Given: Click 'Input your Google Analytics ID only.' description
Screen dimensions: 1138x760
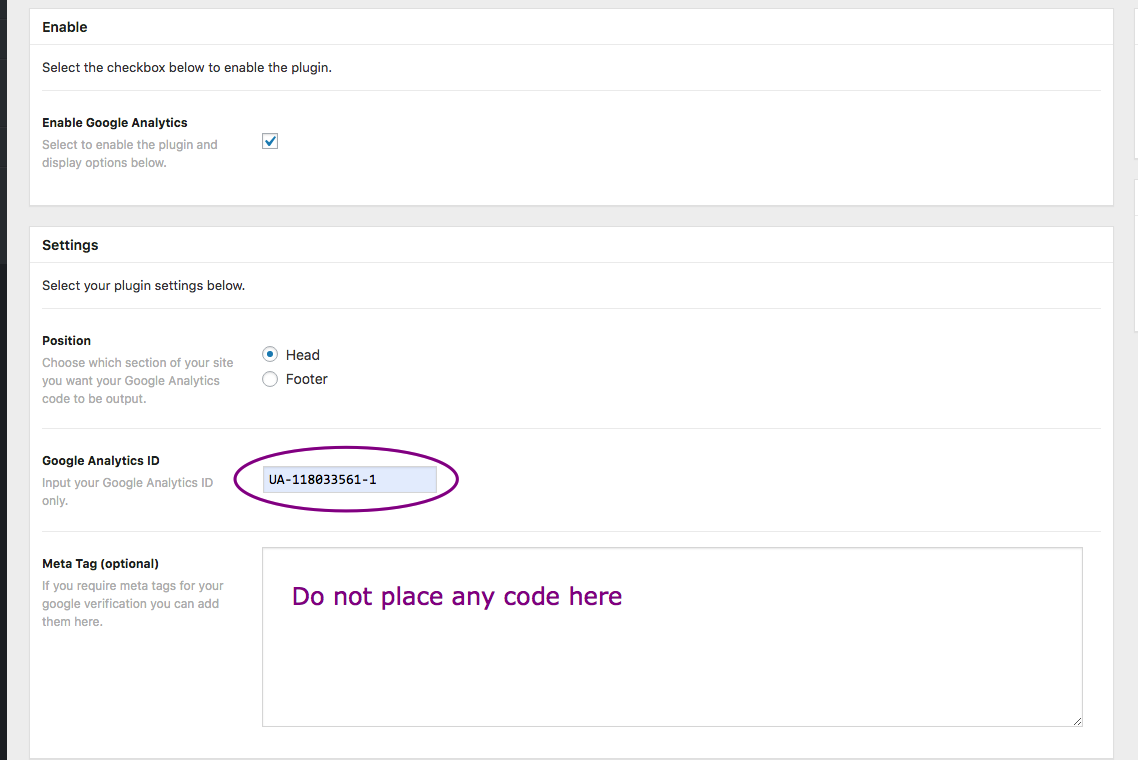Looking at the screenshot, I should [x=128, y=491].
